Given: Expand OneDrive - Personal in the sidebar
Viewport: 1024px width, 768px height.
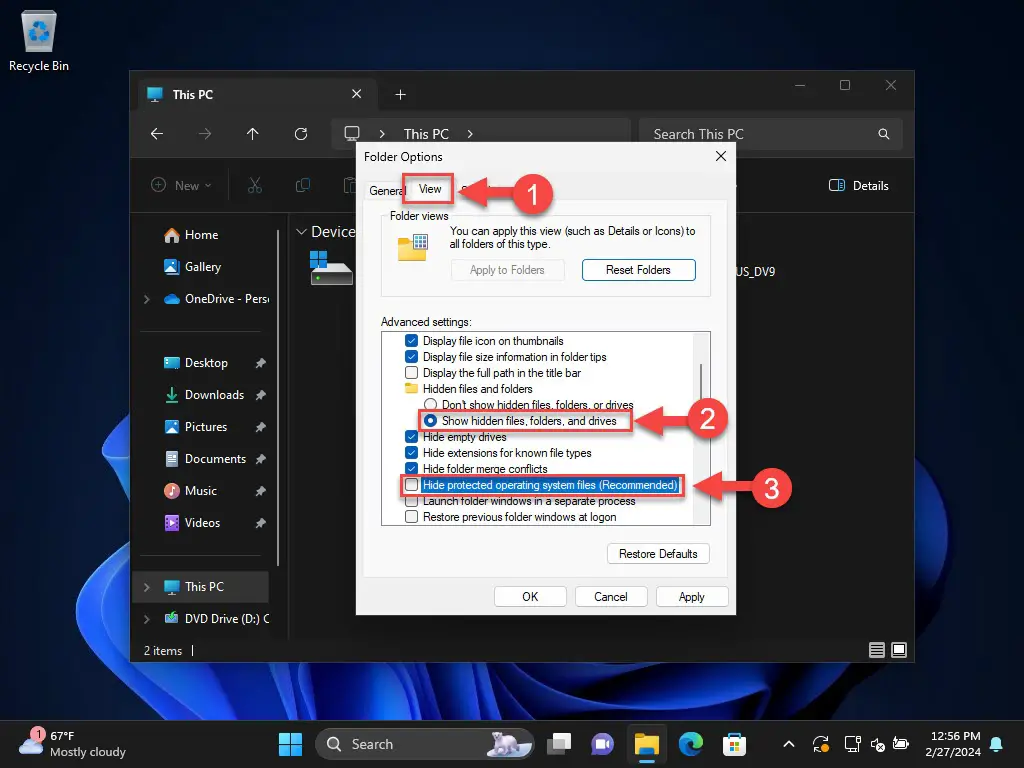Looking at the screenshot, I should [x=146, y=299].
